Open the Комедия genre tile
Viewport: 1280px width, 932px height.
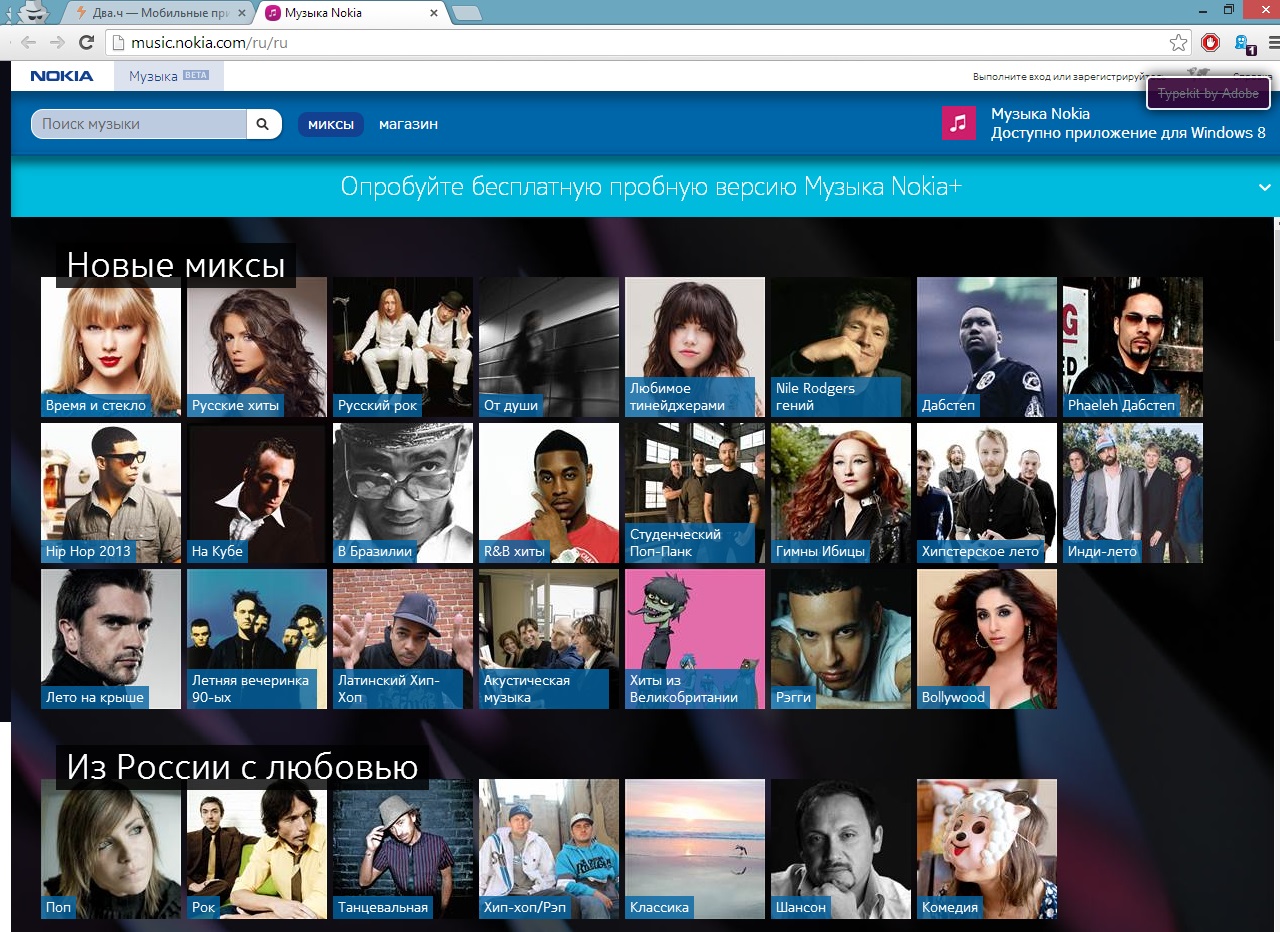(987, 849)
